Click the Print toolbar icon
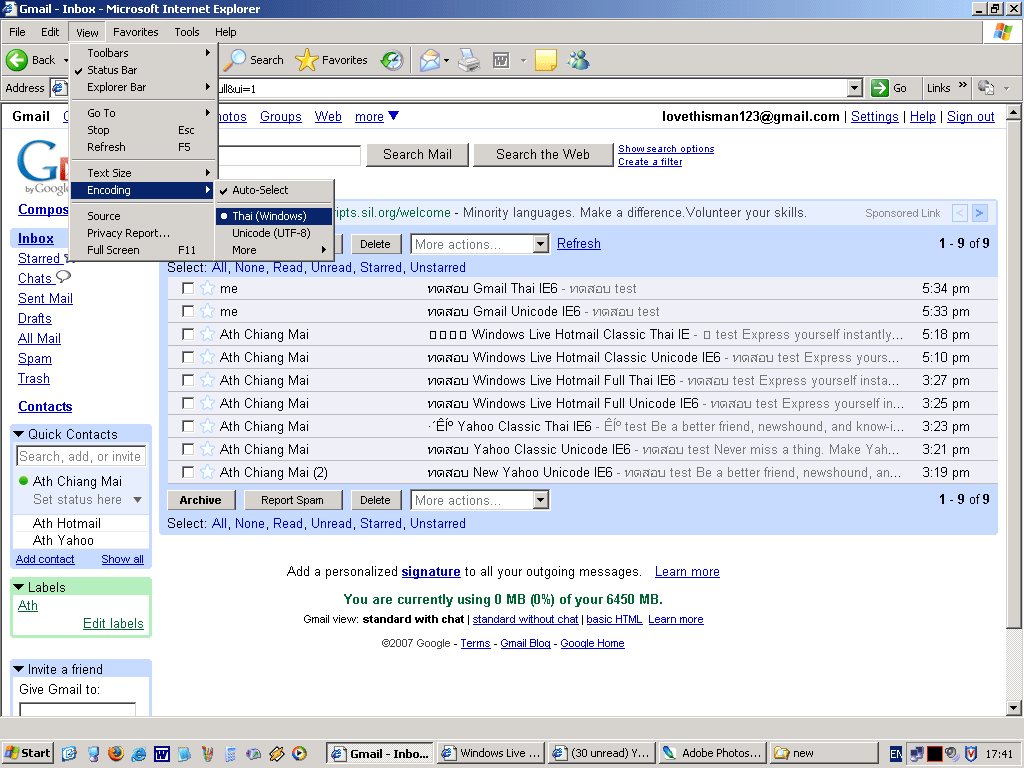Image resolution: width=1024 pixels, height=768 pixels. pyautogui.click(x=469, y=60)
